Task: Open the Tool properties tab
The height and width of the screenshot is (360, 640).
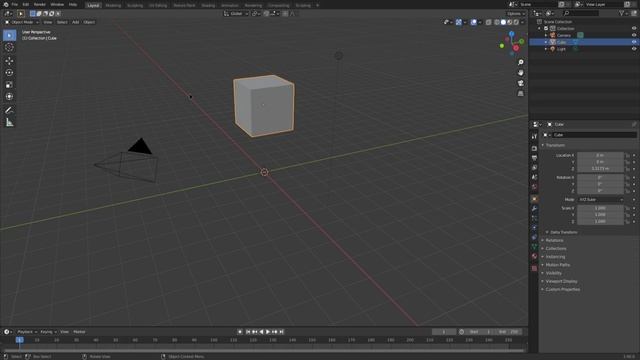Action: coord(534,137)
